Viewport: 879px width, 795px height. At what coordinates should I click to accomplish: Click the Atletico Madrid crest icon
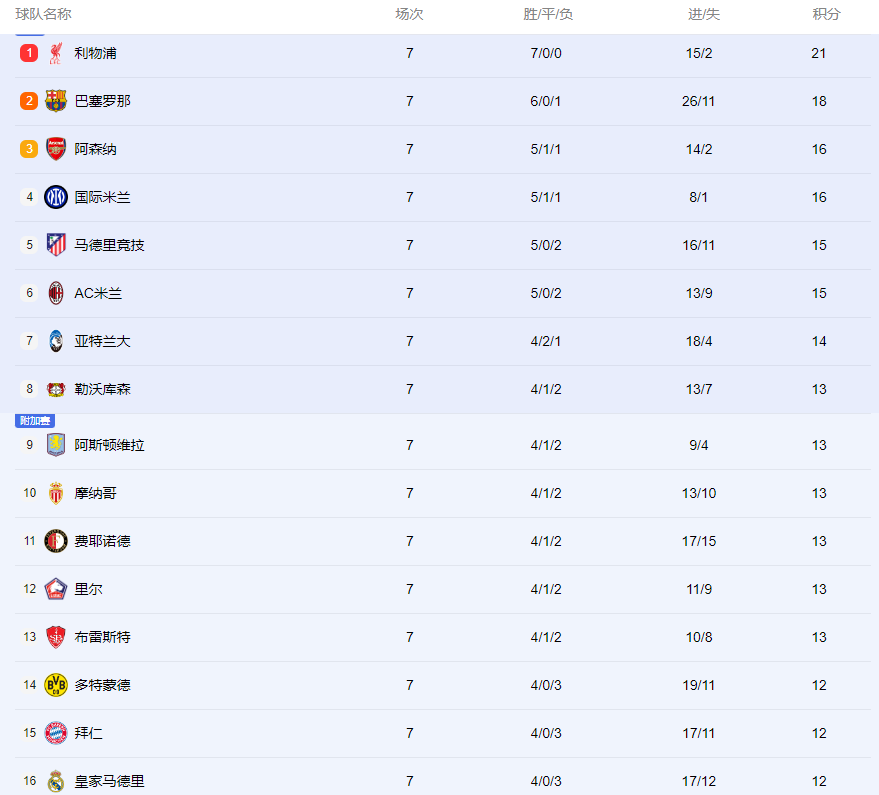[55, 245]
